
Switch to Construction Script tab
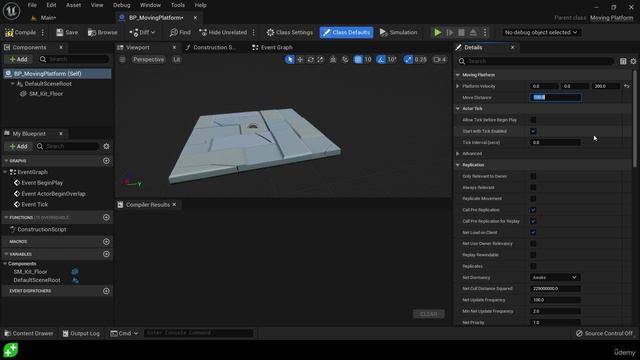click(x=210, y=47)
